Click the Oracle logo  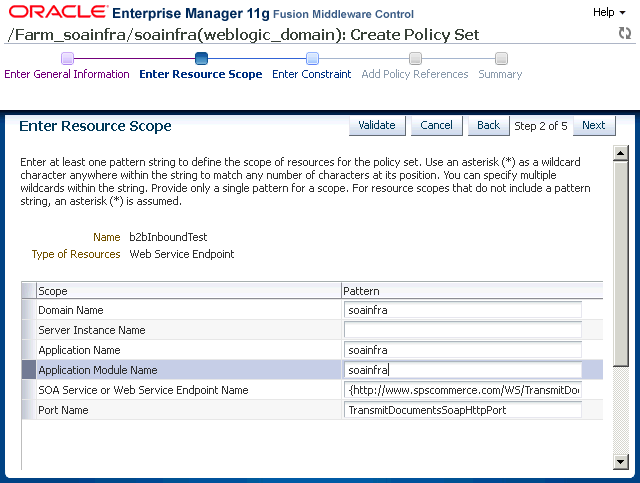click(58, 12)
